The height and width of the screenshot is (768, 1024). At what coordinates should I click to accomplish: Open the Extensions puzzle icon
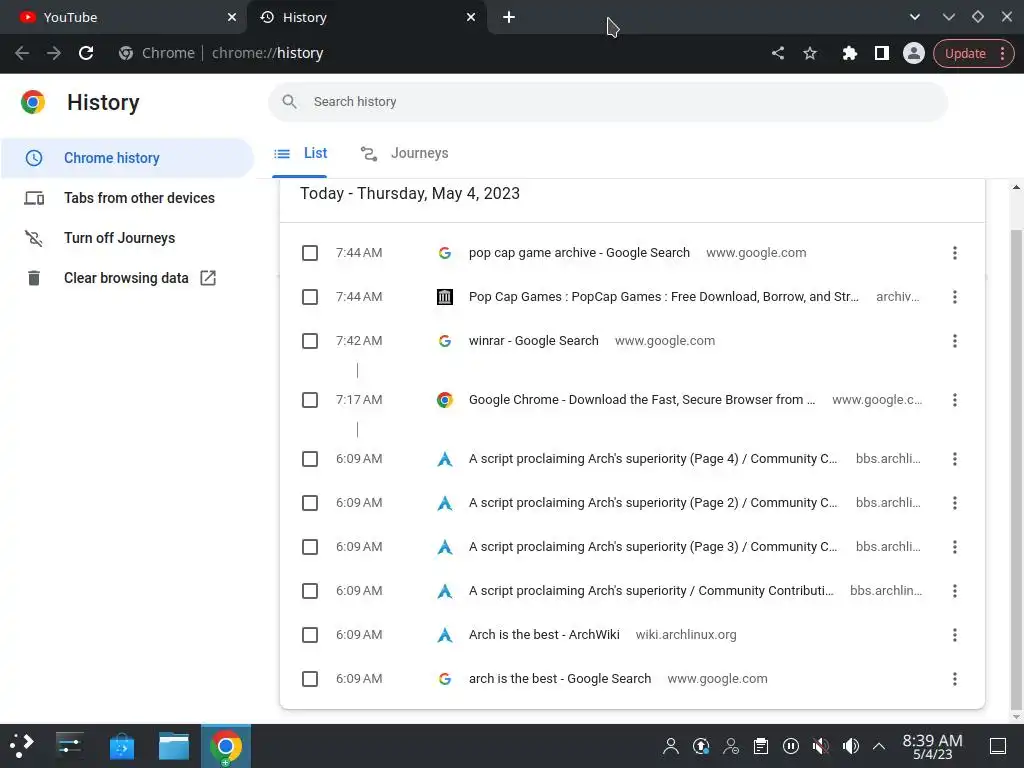[x=849, y=53]
